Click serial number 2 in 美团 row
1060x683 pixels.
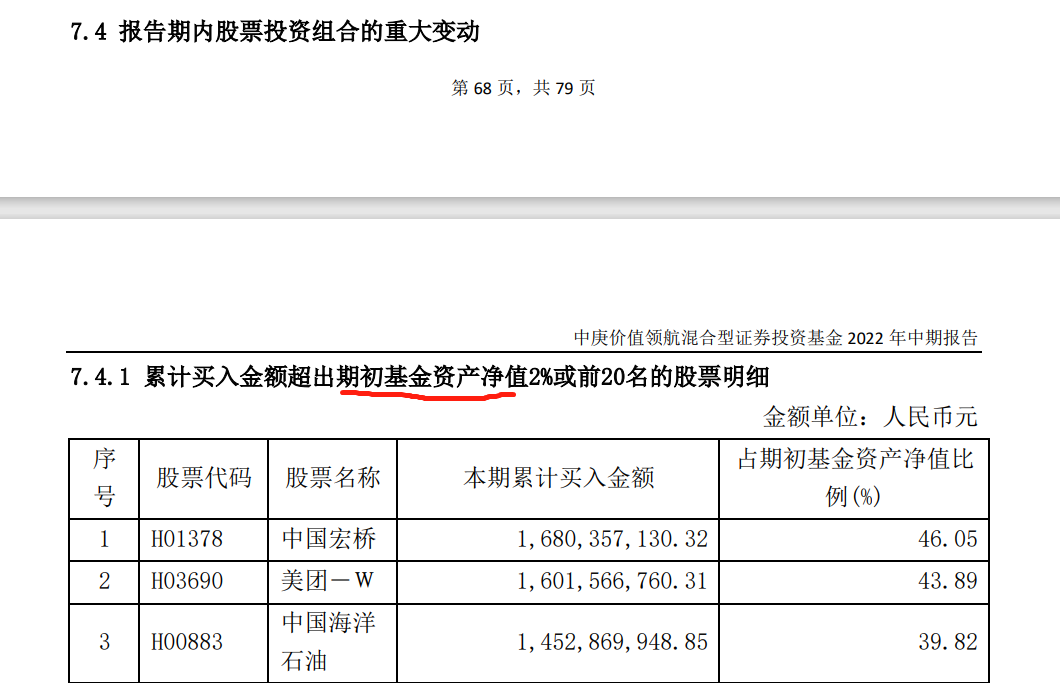coord(104,581)
